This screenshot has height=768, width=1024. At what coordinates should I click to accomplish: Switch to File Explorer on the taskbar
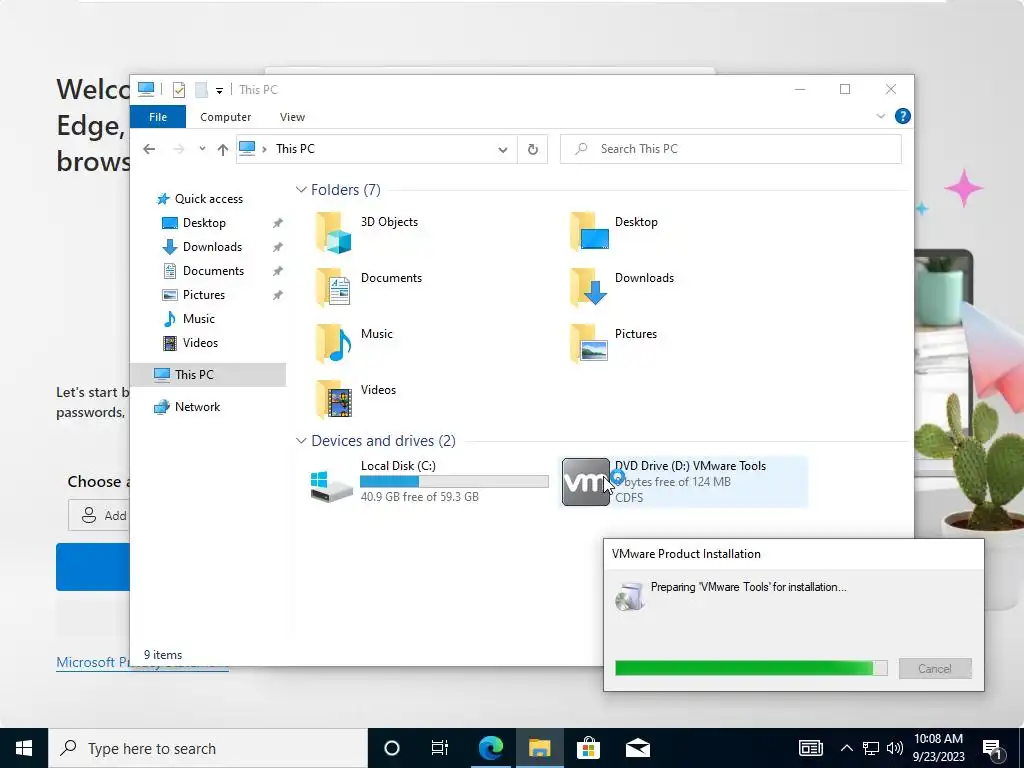click(539, 748)
